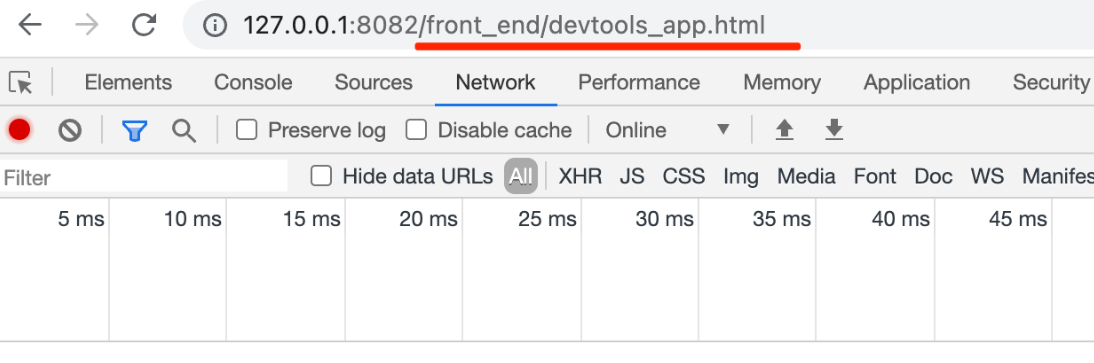Clear the network log
Image resolution: width=1094 pixels, height=363 pixels.
tap(70, 130)
